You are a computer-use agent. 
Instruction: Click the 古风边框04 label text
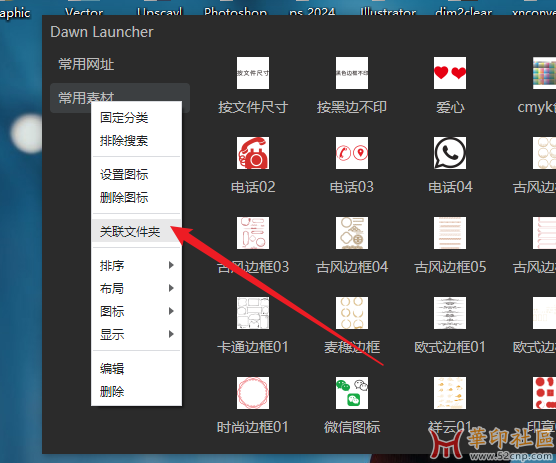point(352,267)
